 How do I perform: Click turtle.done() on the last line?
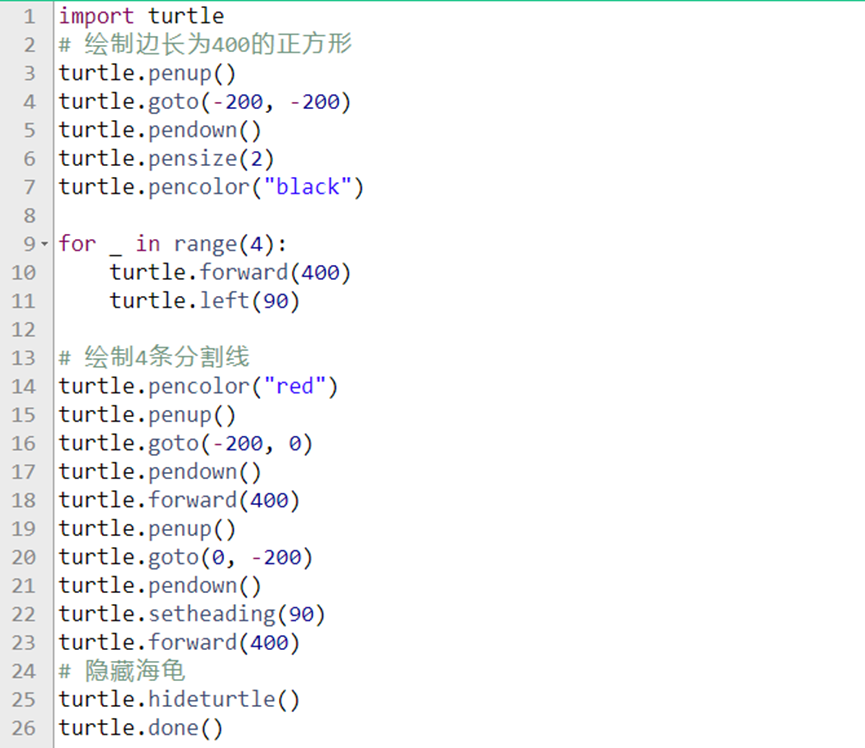pos(145,727)
